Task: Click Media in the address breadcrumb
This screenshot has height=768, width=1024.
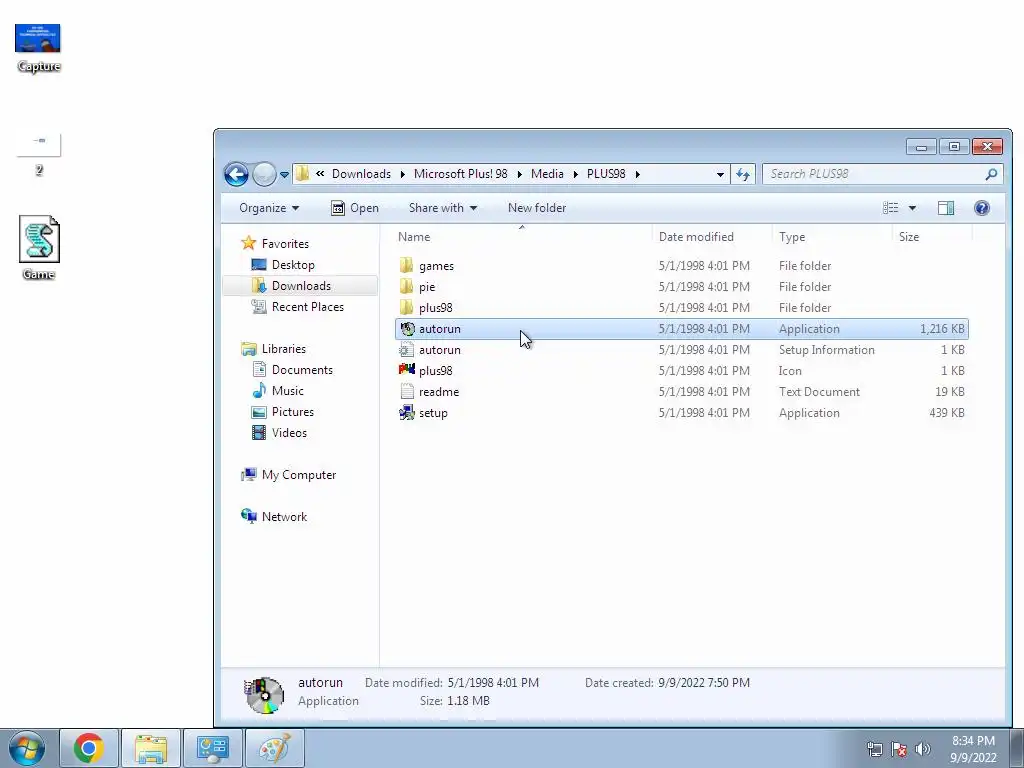Action: (x=547, y=174)
